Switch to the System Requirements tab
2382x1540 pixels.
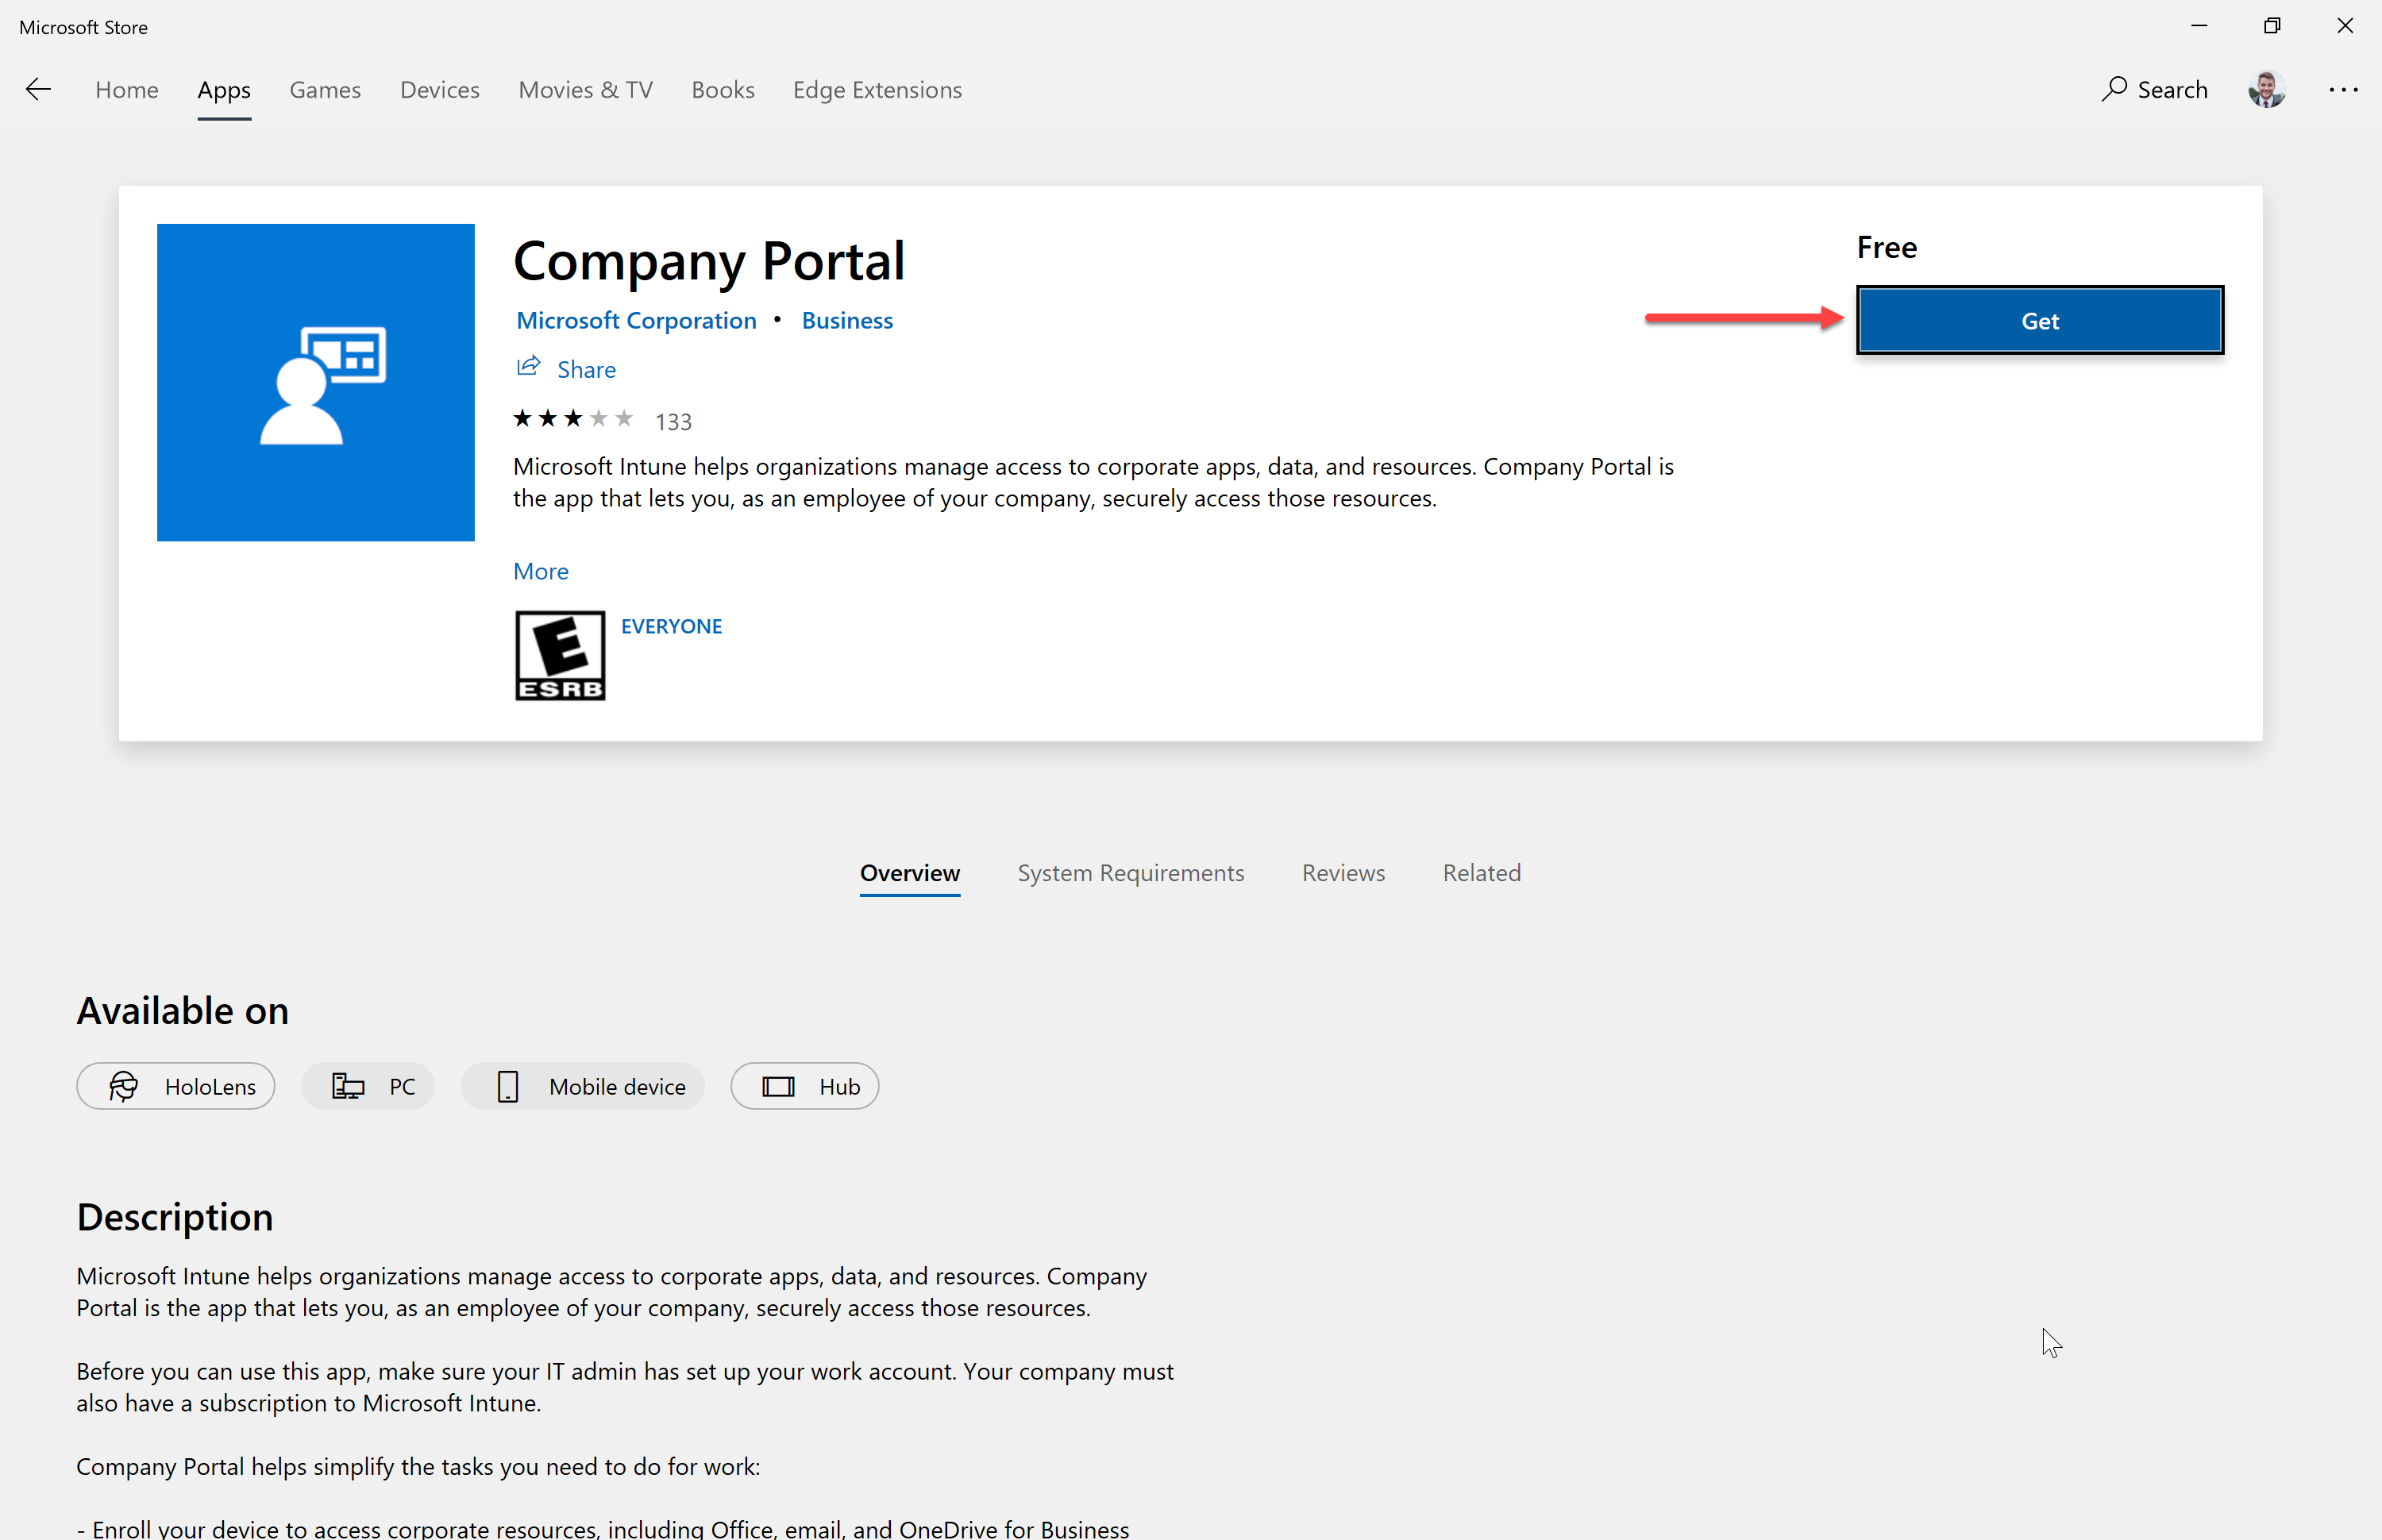pyautogui.click(x=1131, y=873)
